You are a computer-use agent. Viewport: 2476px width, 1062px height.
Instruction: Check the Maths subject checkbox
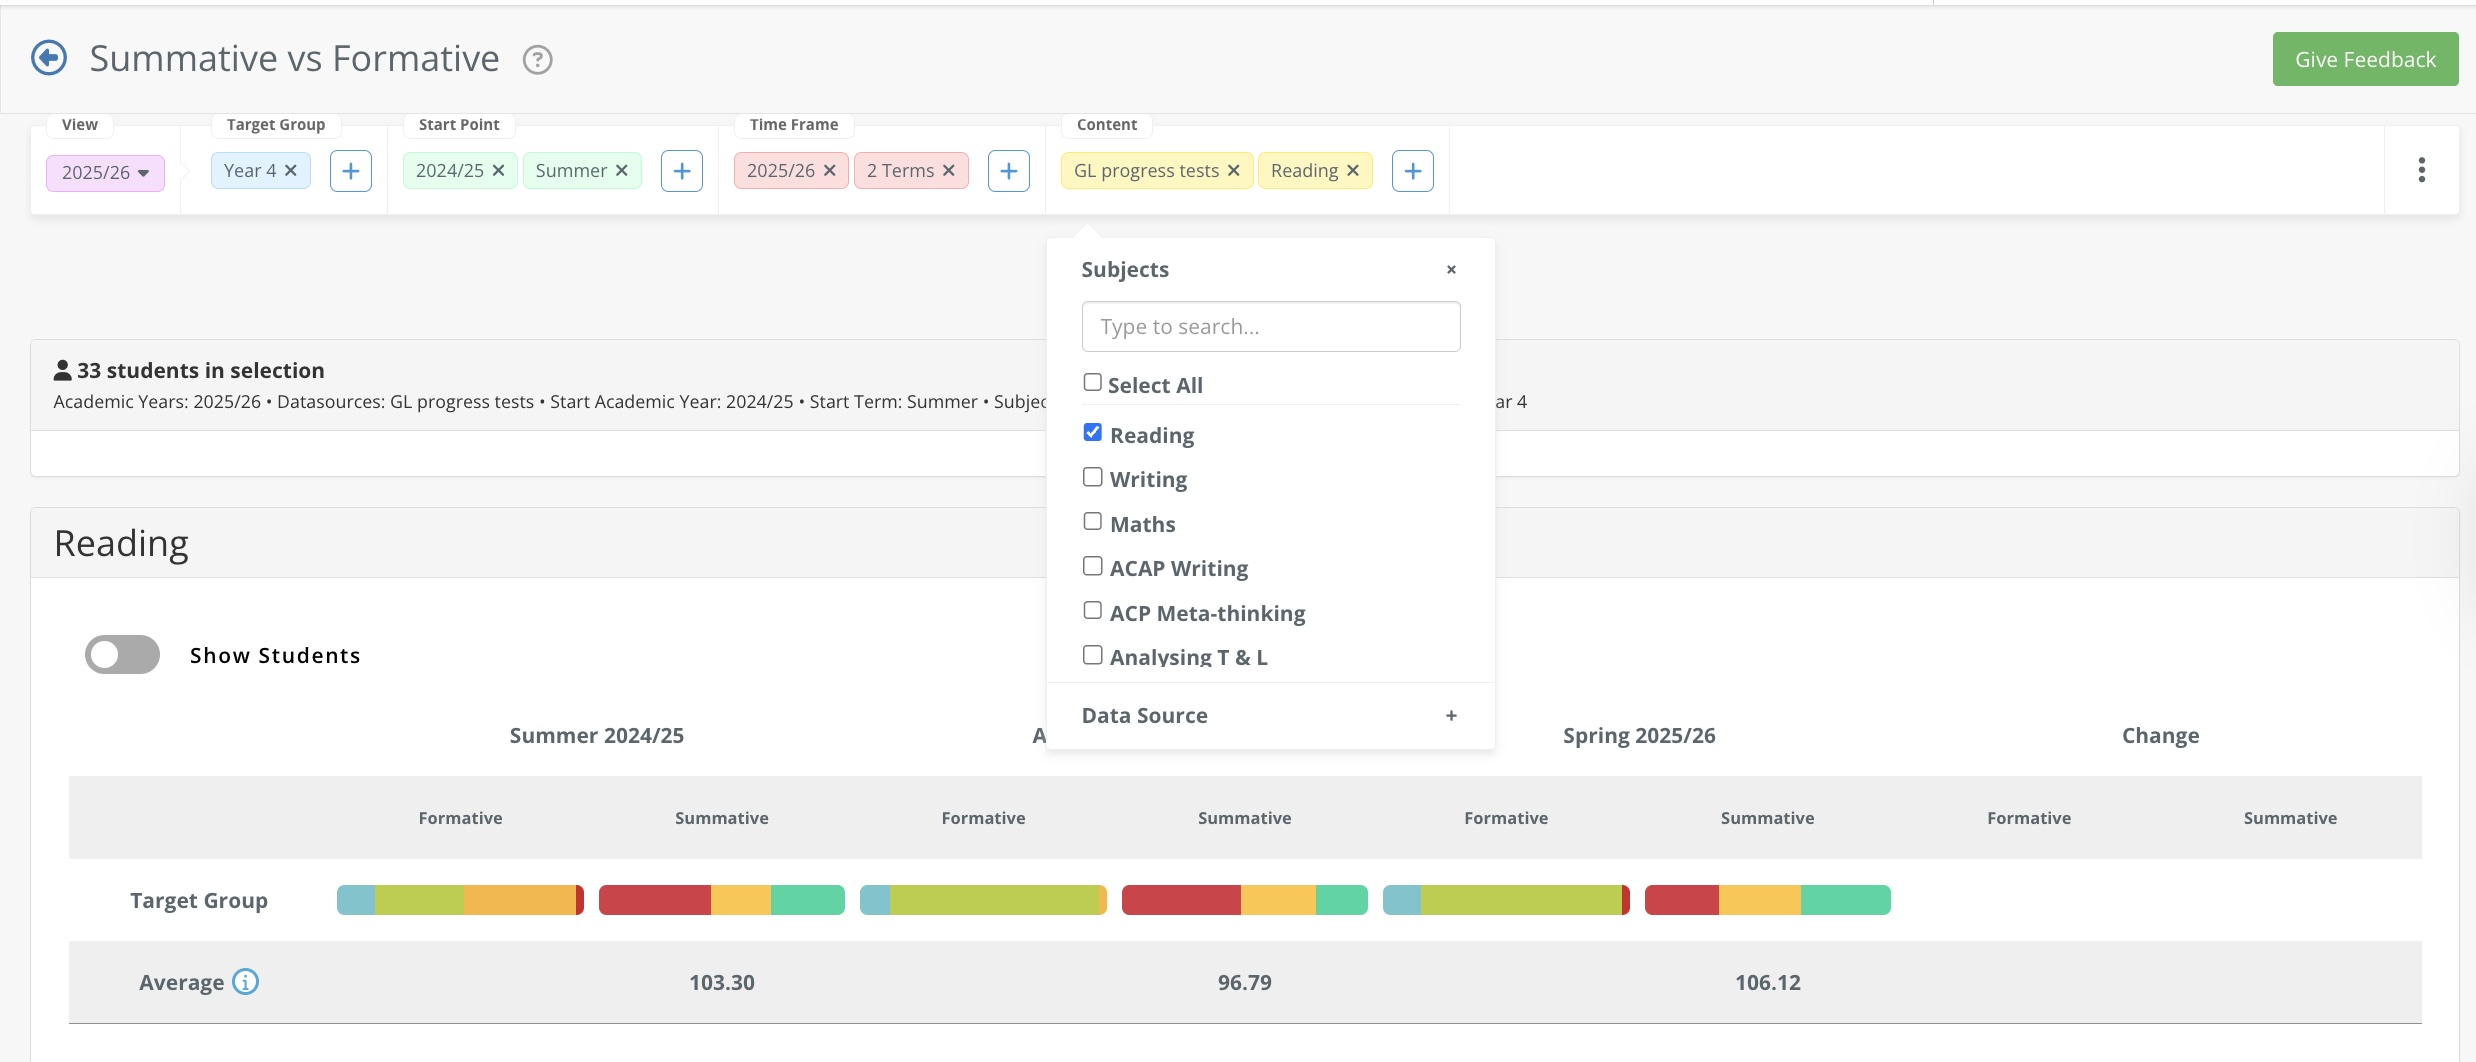tap(1093, 522)
